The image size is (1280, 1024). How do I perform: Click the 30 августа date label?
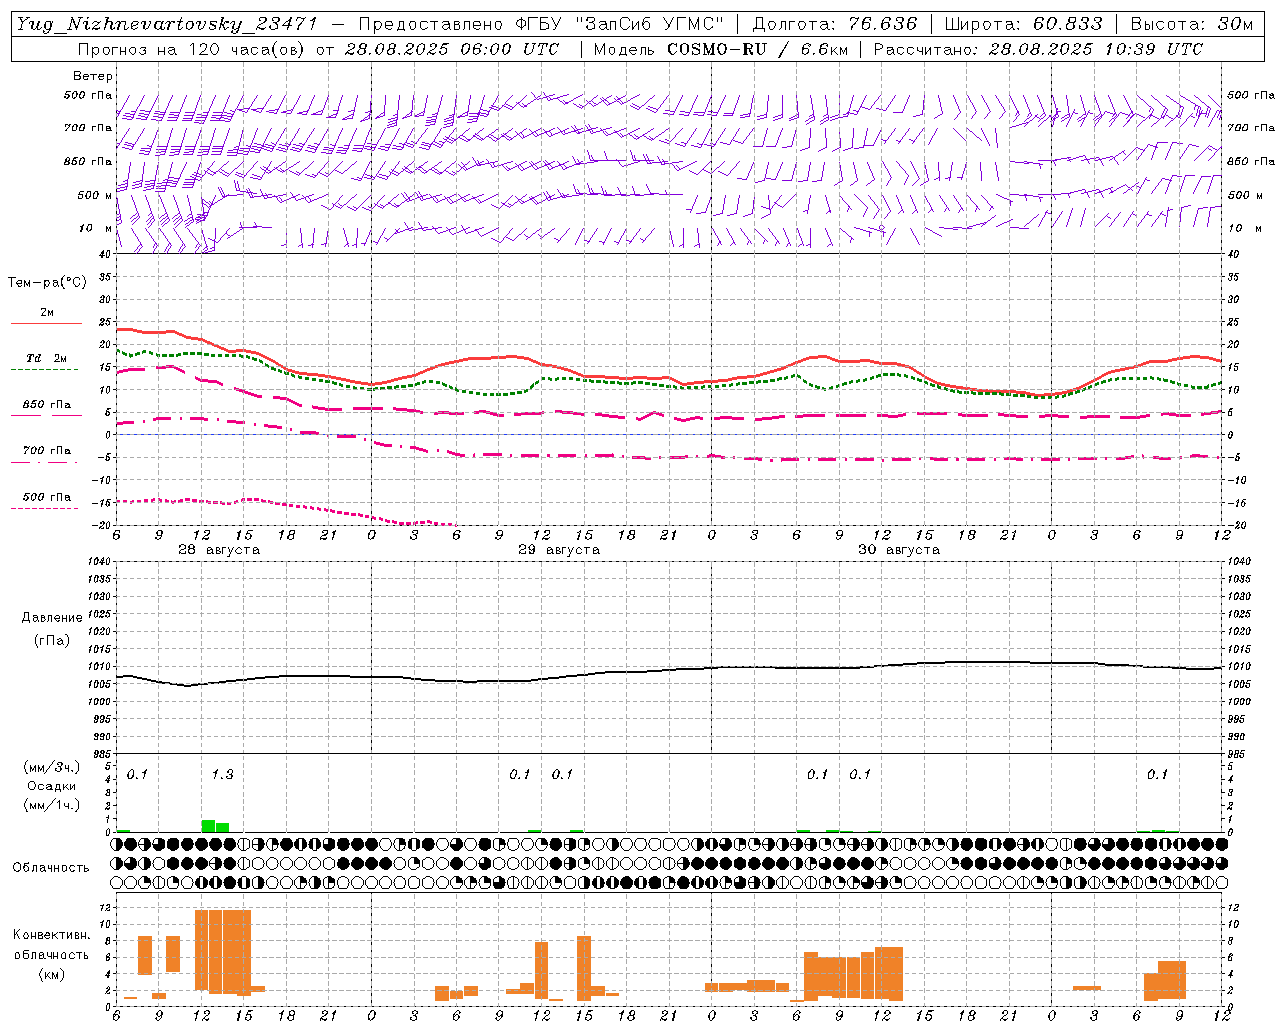pyautogui.click(x=899, y=550)
